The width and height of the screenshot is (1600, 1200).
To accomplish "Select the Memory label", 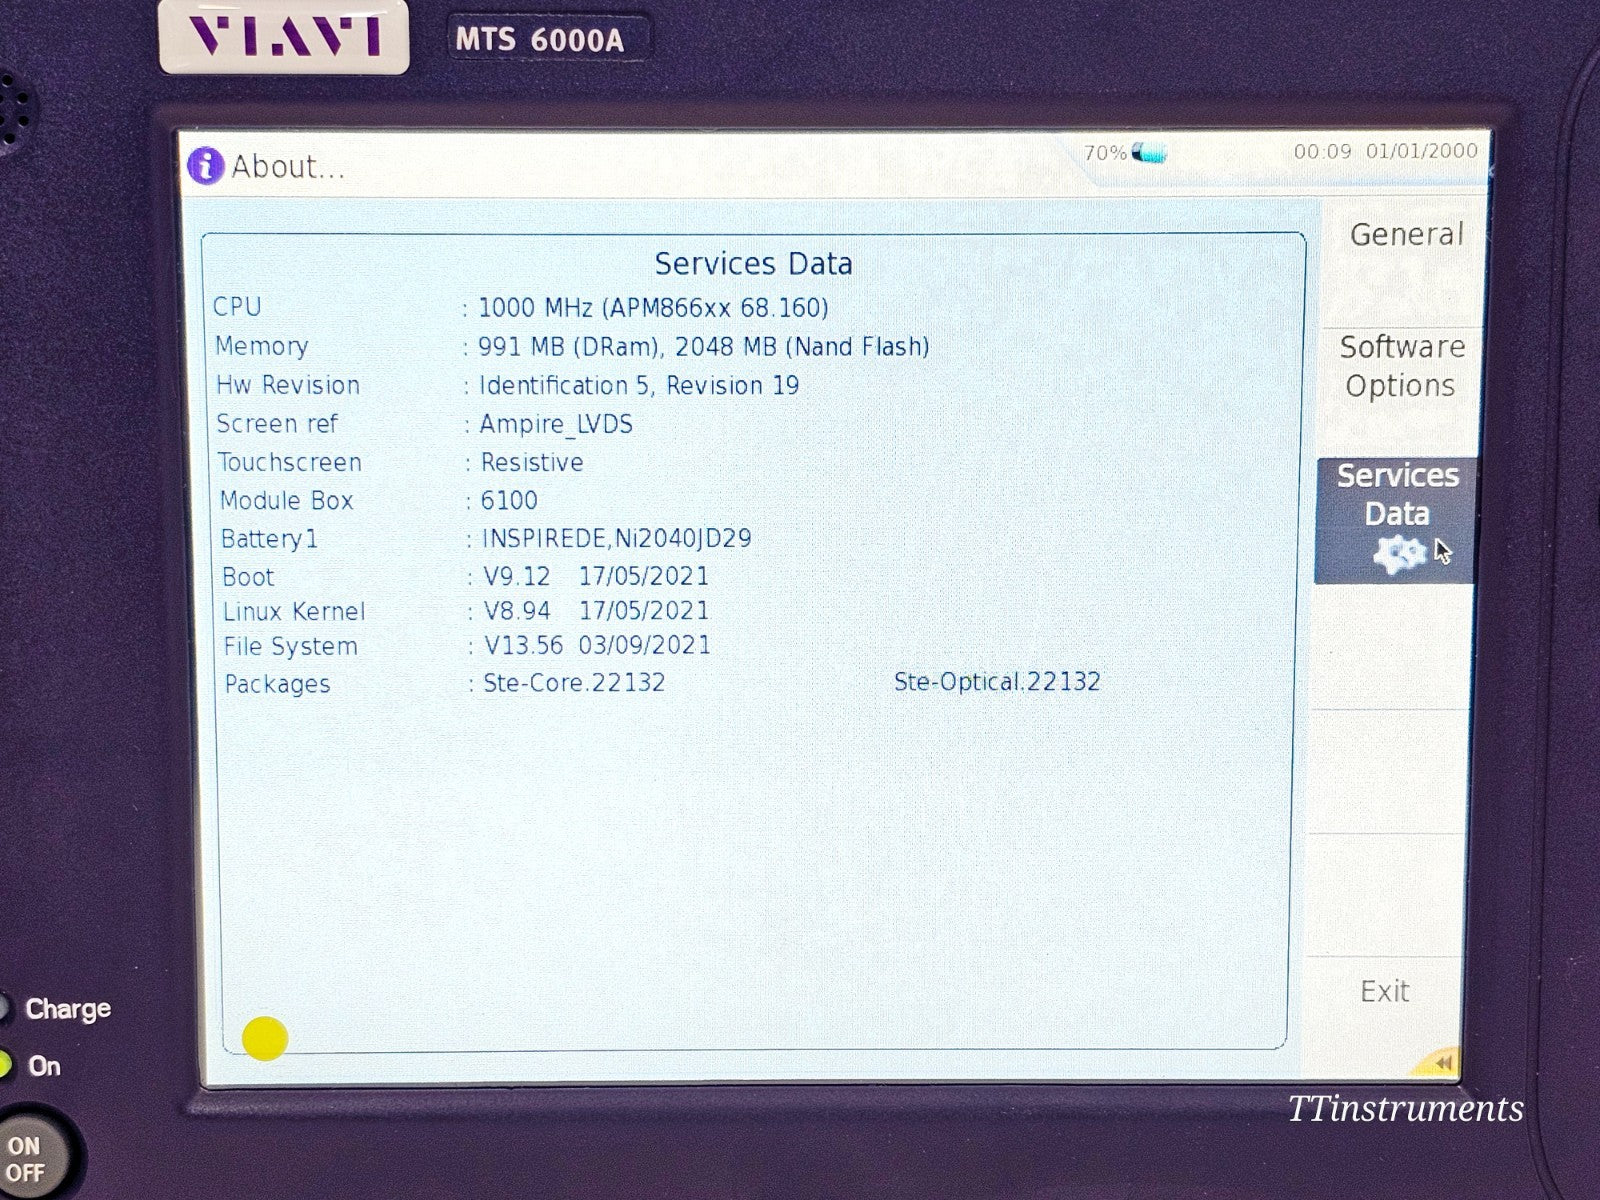I will coord(262,346).
